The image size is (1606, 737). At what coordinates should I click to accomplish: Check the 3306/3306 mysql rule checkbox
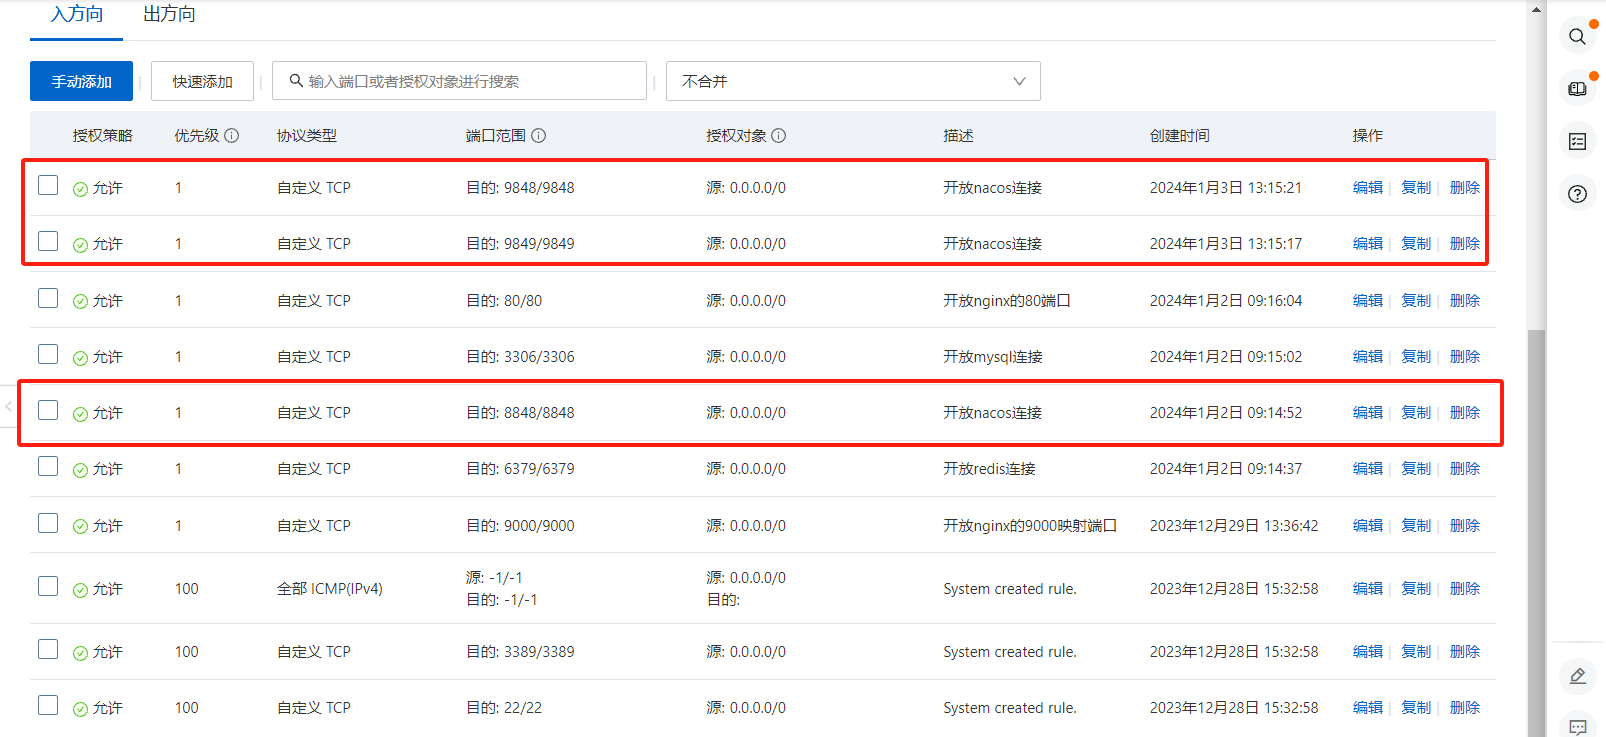coord(48,354)
